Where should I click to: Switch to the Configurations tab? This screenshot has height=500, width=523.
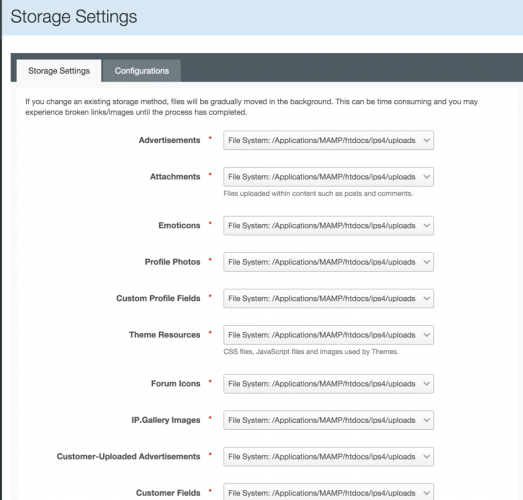click(x=142, y=71)
